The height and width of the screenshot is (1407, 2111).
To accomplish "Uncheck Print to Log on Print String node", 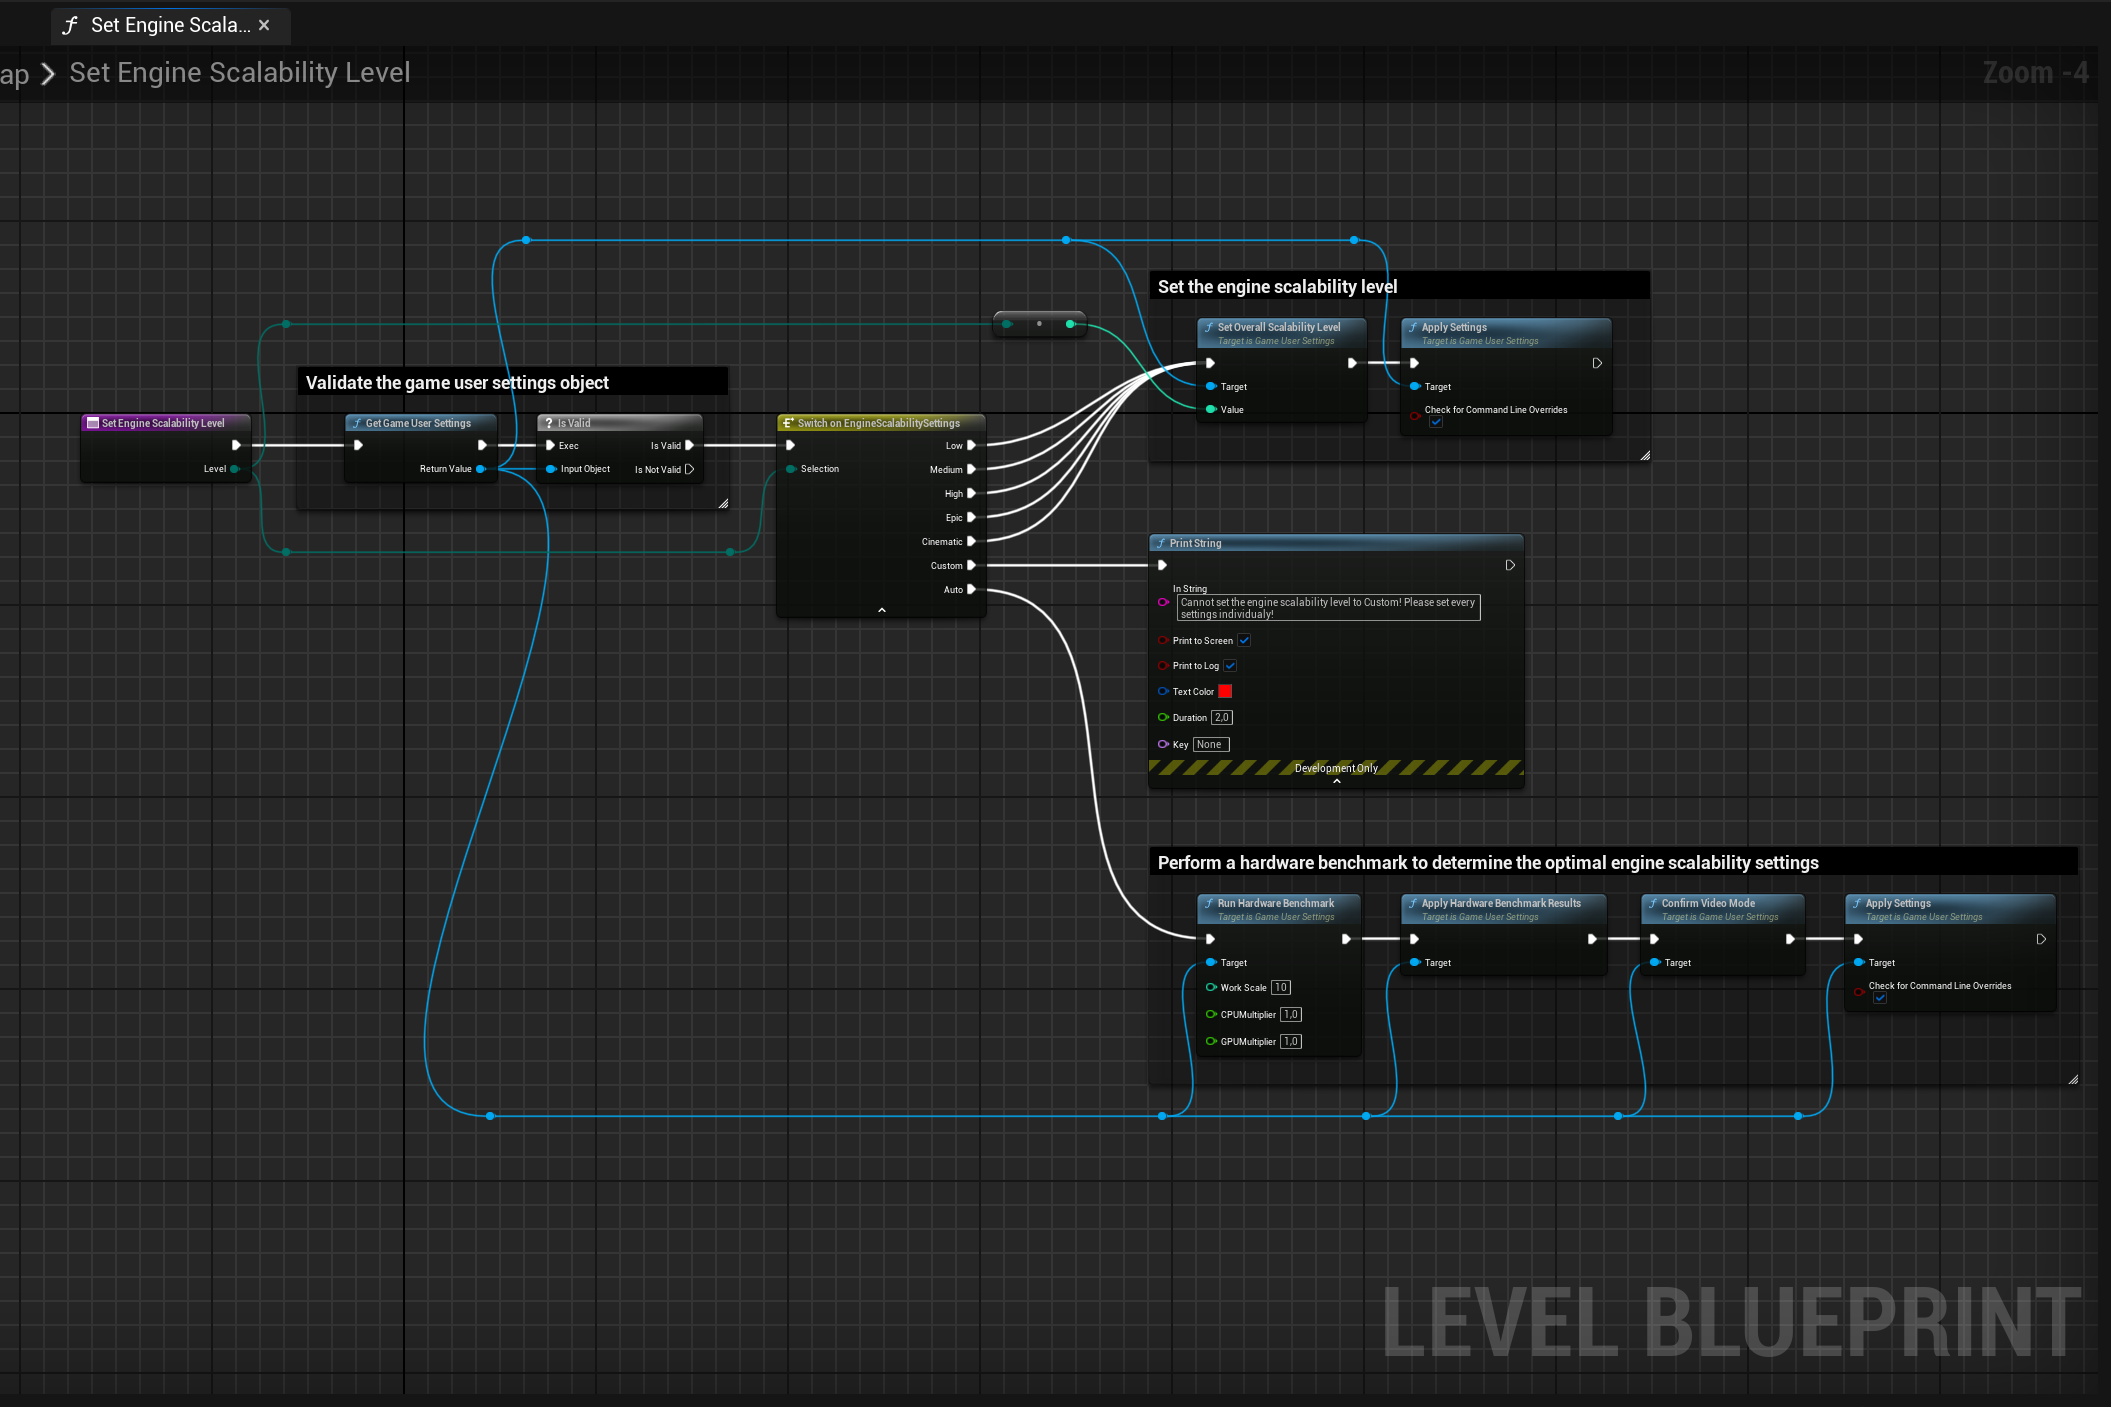I will click(x=1230, y=665).
